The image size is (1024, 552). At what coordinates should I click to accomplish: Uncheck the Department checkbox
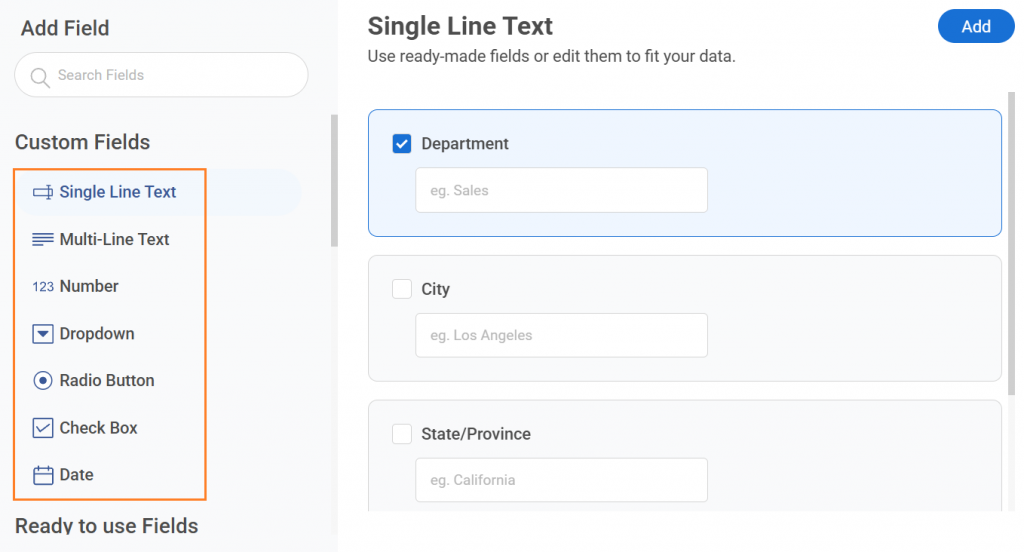point(402,144)
